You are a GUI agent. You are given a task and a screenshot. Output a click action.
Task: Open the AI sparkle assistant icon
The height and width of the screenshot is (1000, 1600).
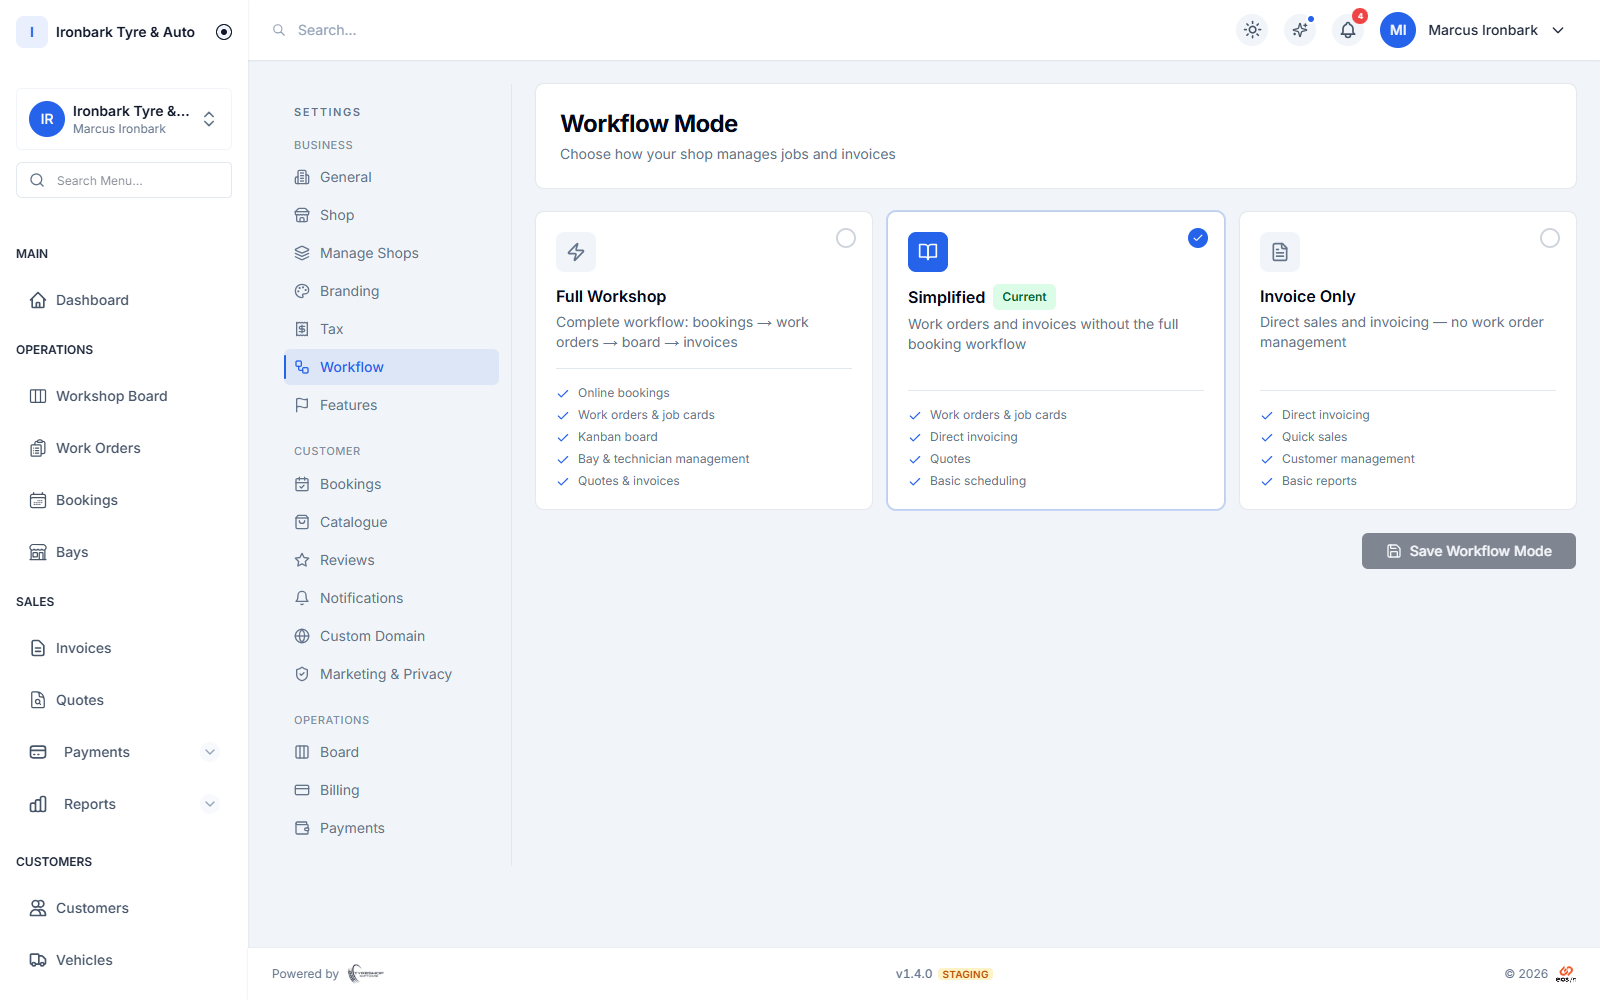click(1300, 30)
